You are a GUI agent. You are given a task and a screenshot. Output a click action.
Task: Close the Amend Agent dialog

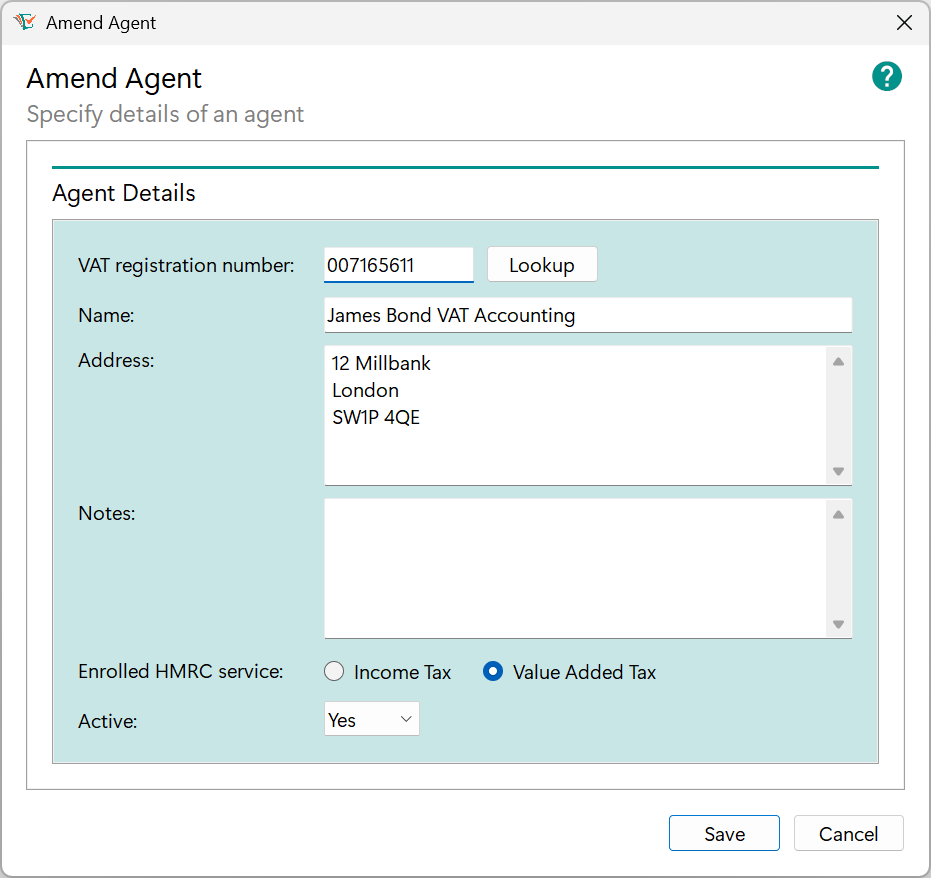tap(905, 22)
